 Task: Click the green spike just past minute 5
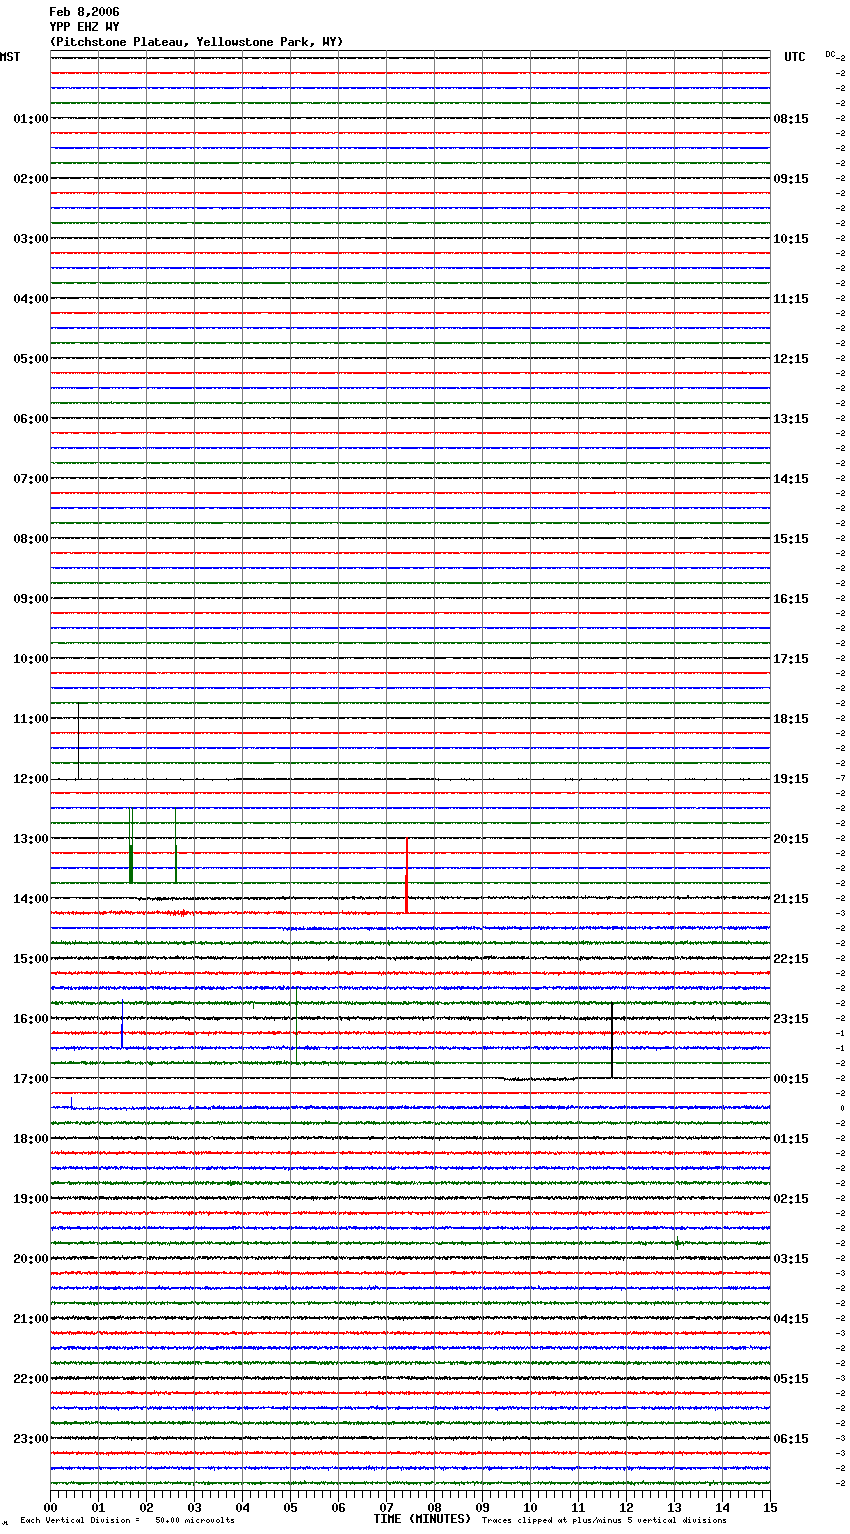296,1025
